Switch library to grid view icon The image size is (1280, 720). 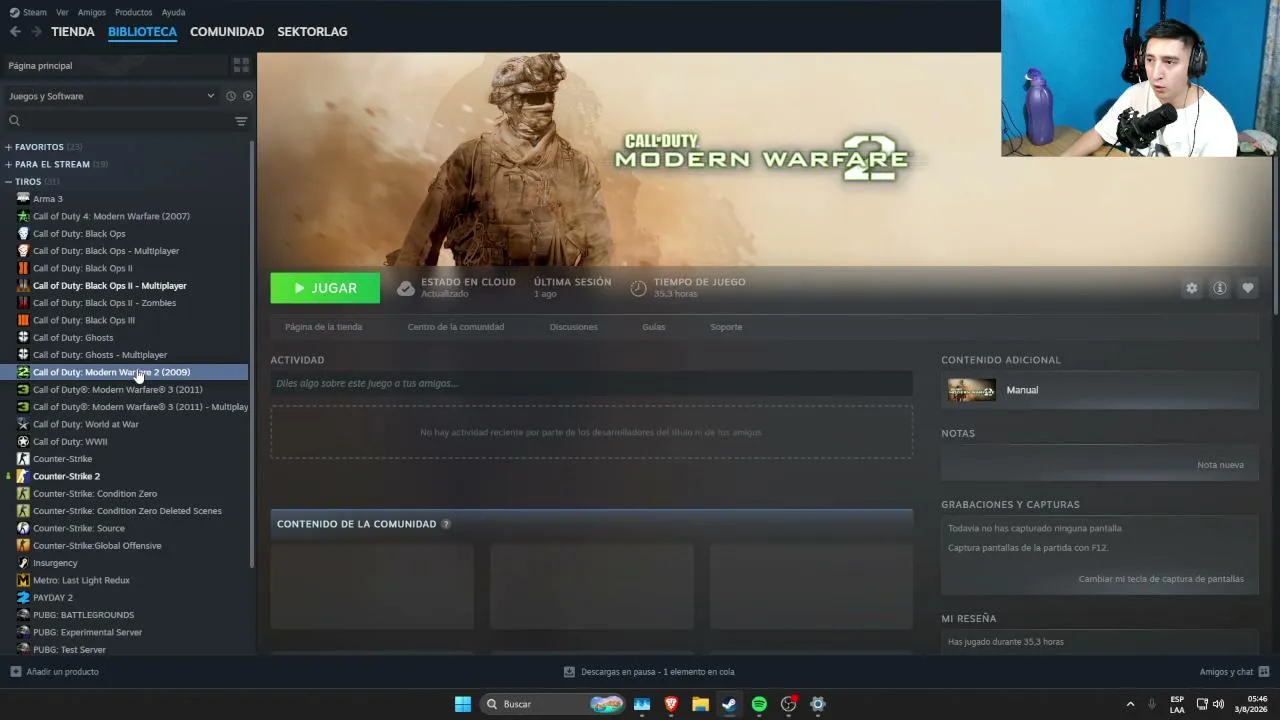pos(241,65)
